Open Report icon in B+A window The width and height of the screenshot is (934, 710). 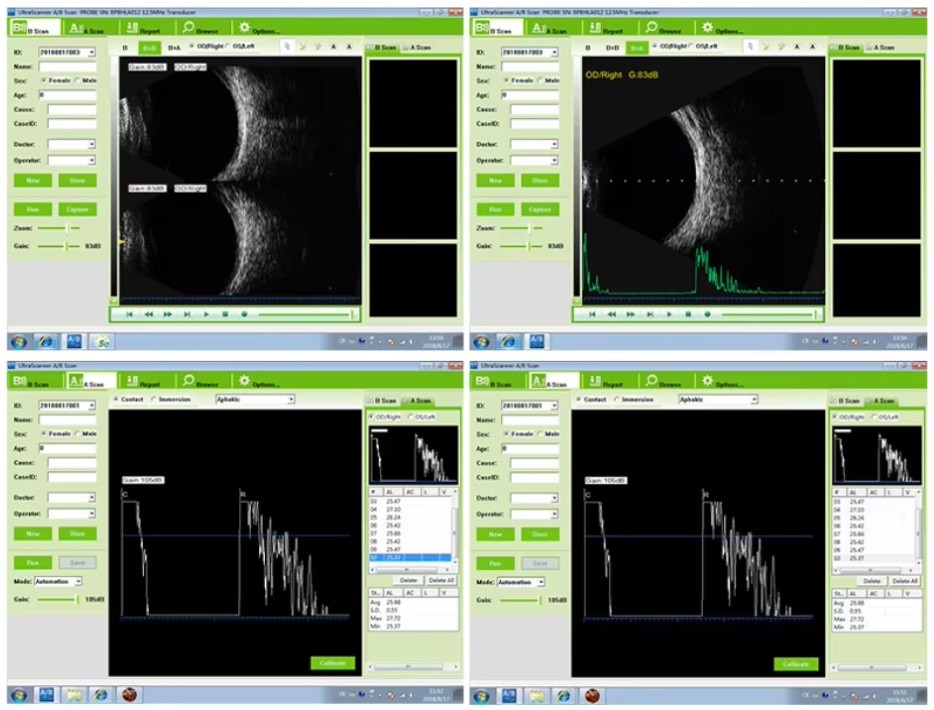click(595, 27)
